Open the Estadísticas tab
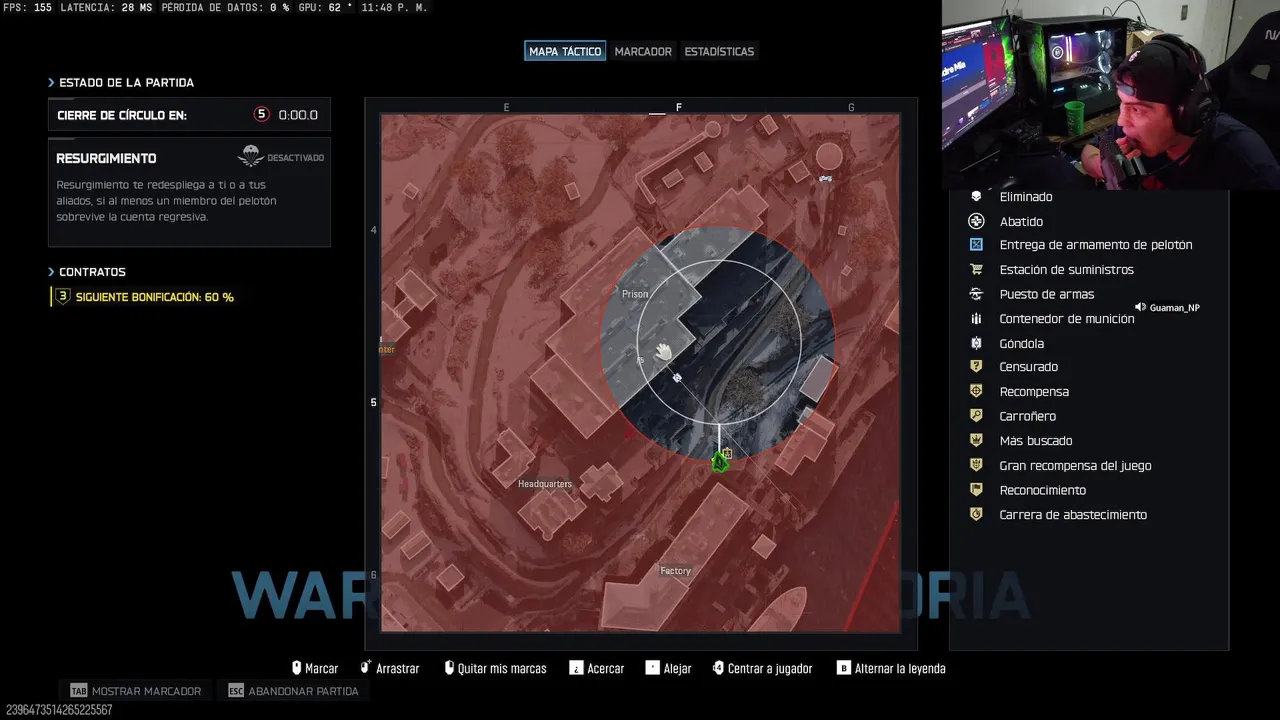The width and height of the screenshot is (1280, 720). [x=719, y=51]
